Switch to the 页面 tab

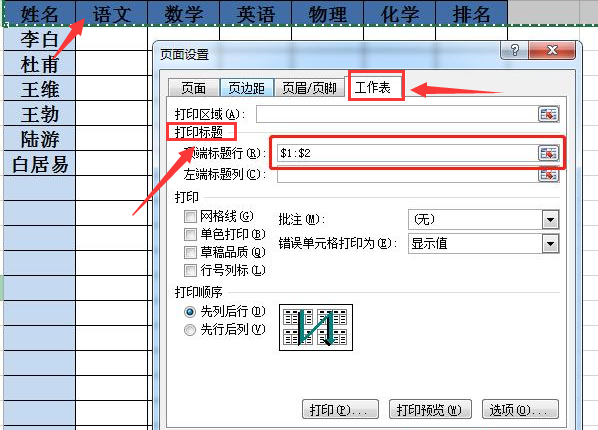194,88
